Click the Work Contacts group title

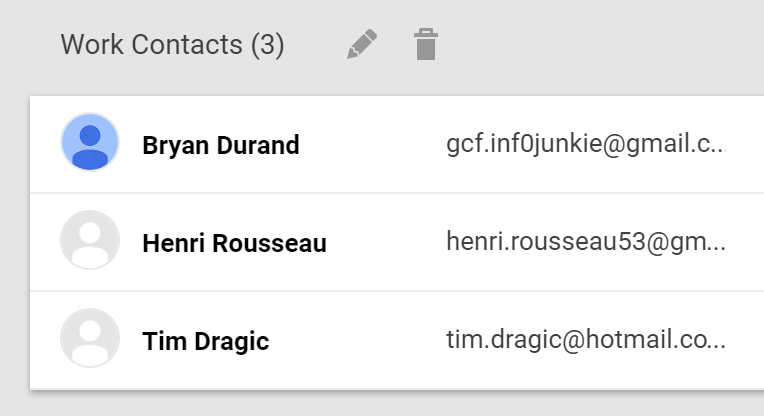pyautogui.click(x=151, y=45)
